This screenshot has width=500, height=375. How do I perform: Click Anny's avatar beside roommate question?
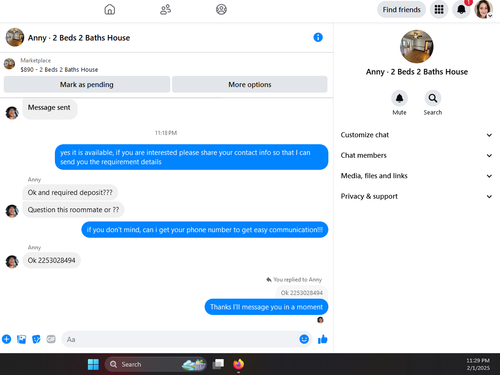12,211
